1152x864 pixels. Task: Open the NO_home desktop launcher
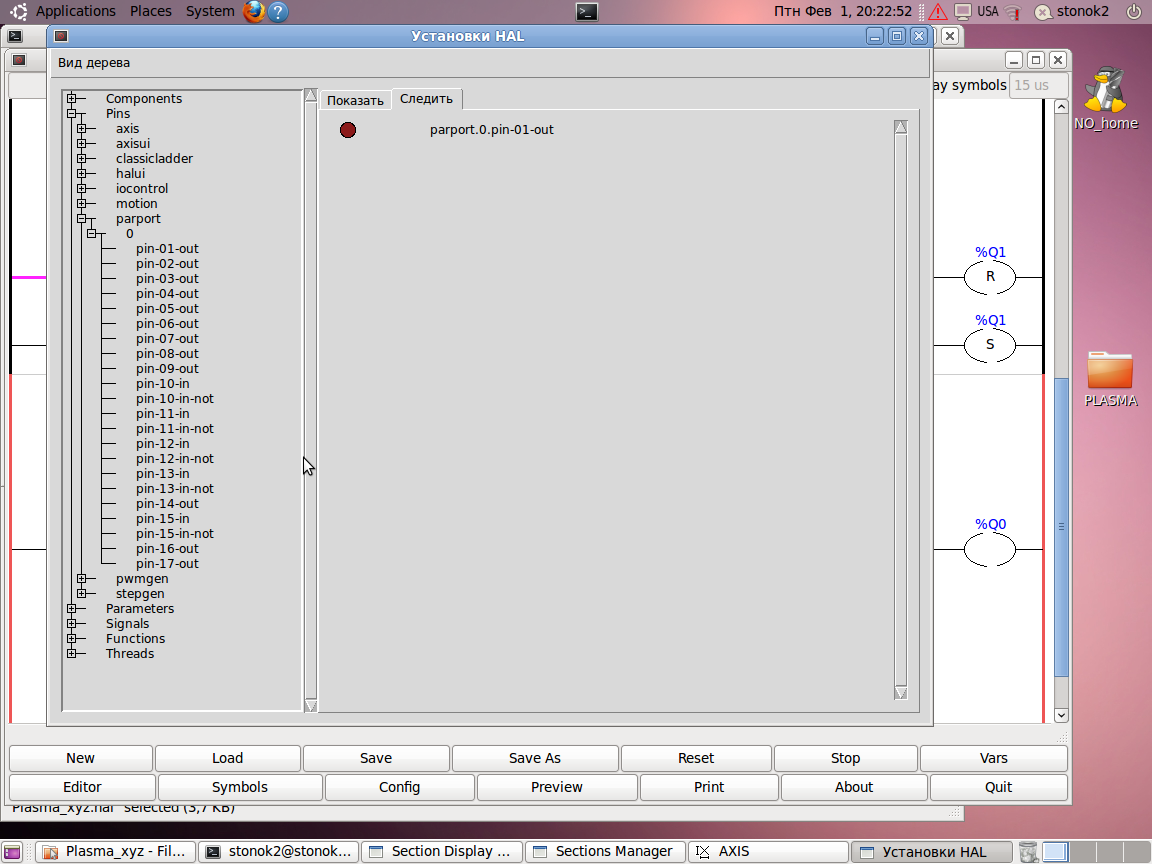[x=1106, y=99]
